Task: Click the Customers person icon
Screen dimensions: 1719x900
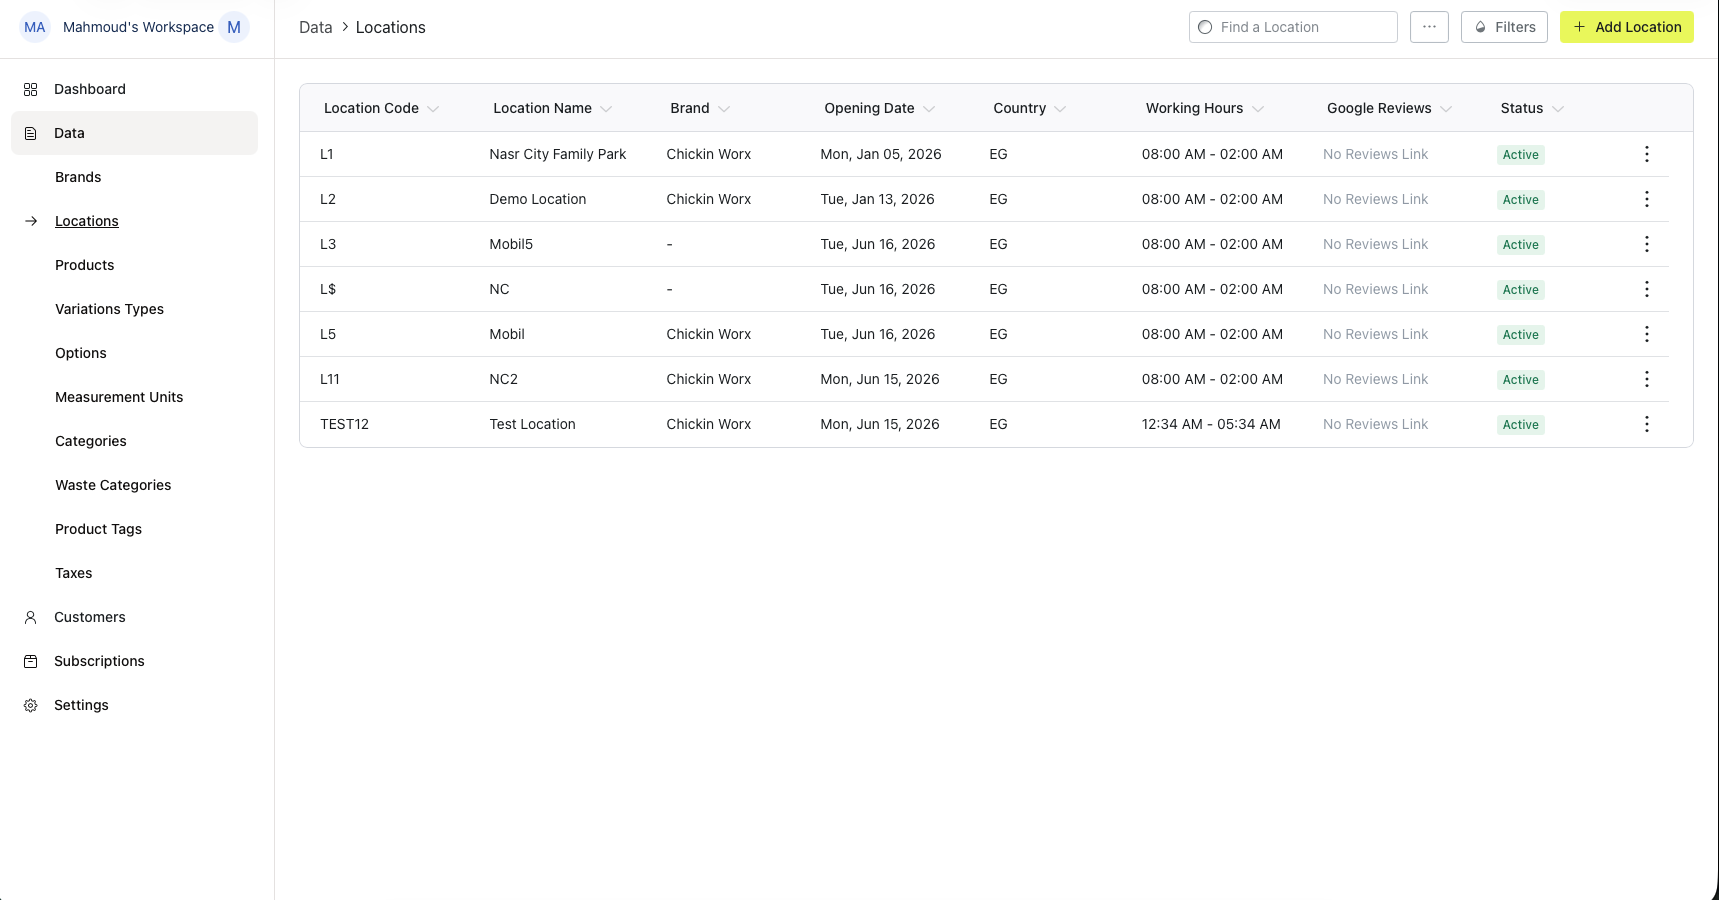Action: click(x=31, y=617)
